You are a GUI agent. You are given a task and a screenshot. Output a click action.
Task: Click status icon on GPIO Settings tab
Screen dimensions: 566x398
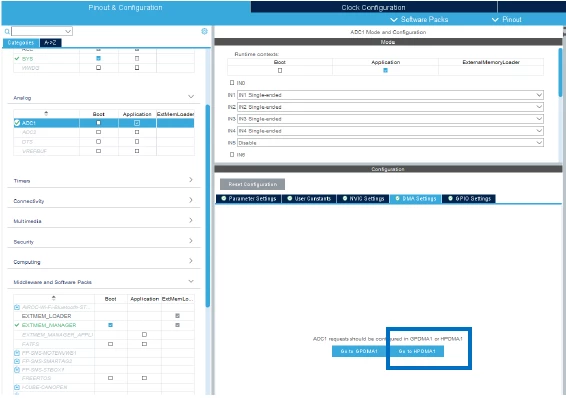[450, 198]
